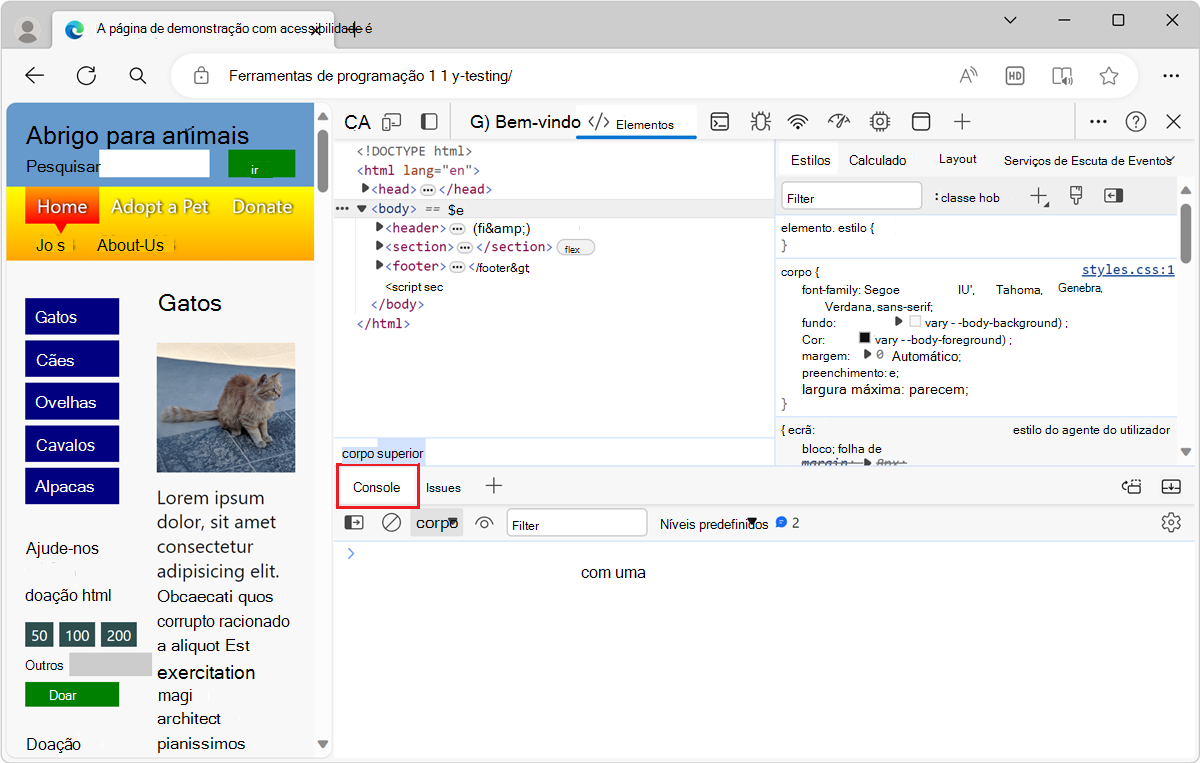The image size is (1200, 763).
Task: Select the Calculado tab
Action: (878, 160)
